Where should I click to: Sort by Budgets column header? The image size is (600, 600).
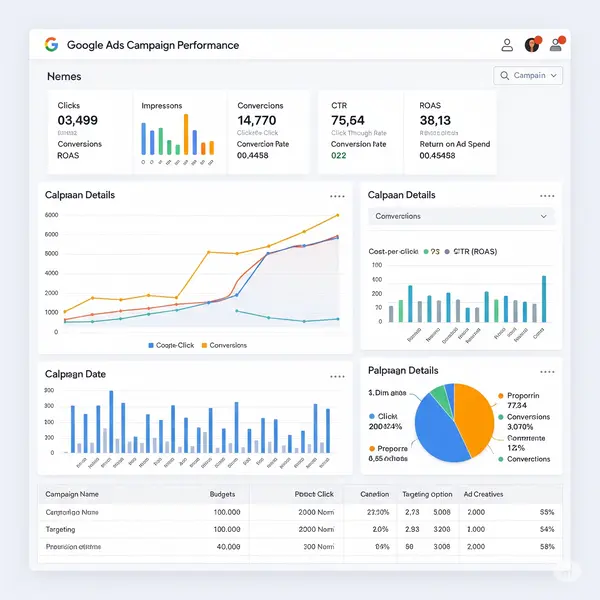(x=222, y=494)
